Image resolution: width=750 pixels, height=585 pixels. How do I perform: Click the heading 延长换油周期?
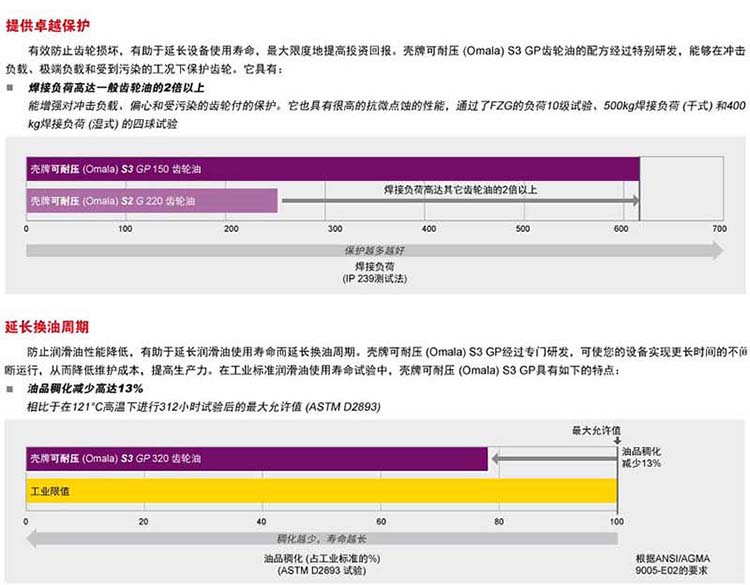click(x=47, y=327)
